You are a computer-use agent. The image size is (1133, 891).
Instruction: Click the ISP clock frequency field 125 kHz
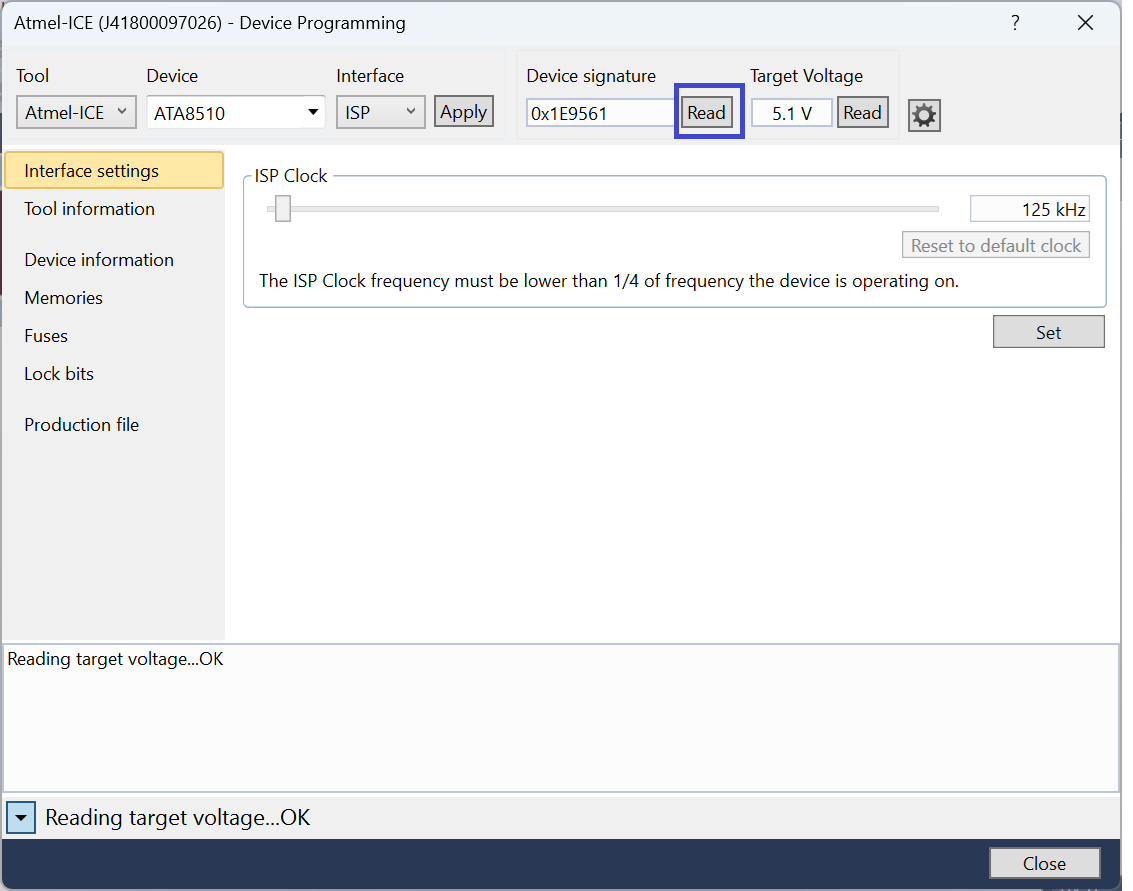[1030, 210]
